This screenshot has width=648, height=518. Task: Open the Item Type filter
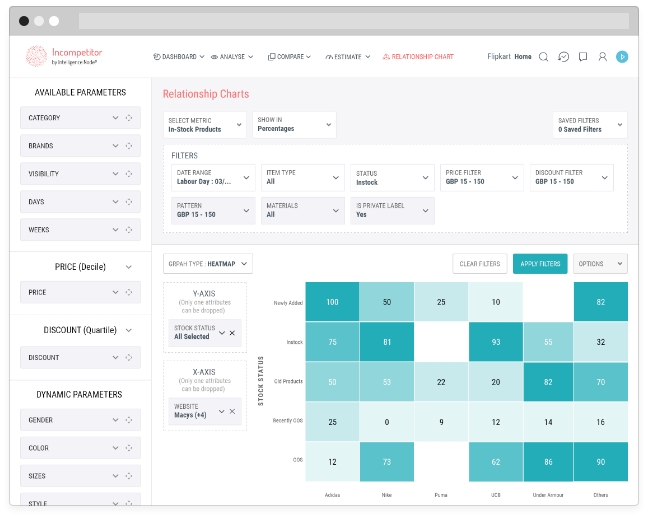click(303, 178)
